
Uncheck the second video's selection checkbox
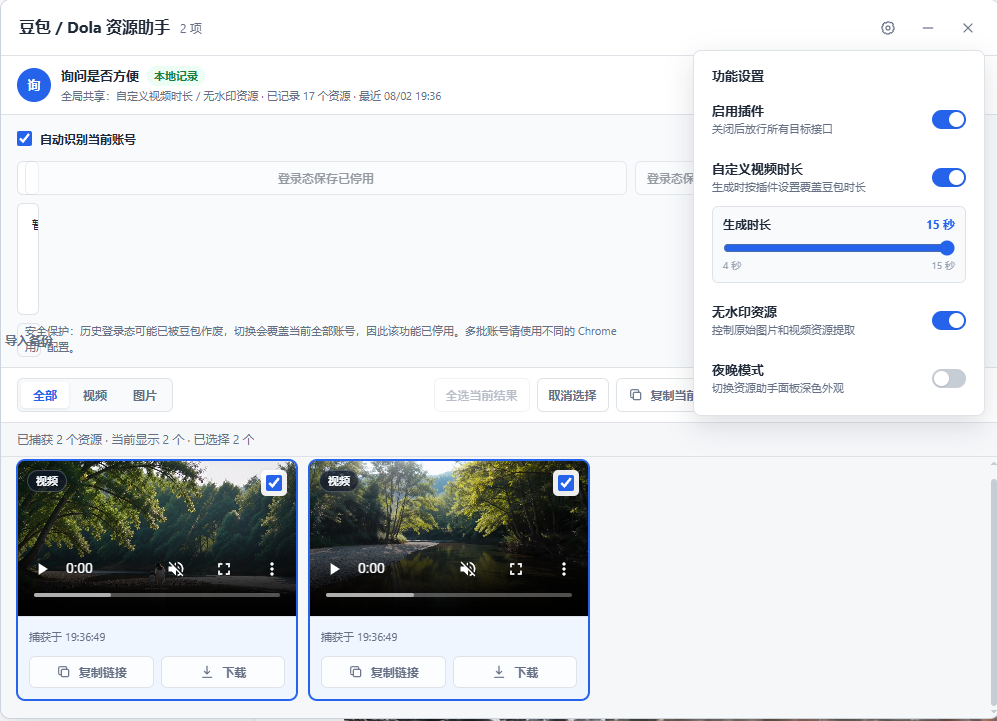[566, 483]
